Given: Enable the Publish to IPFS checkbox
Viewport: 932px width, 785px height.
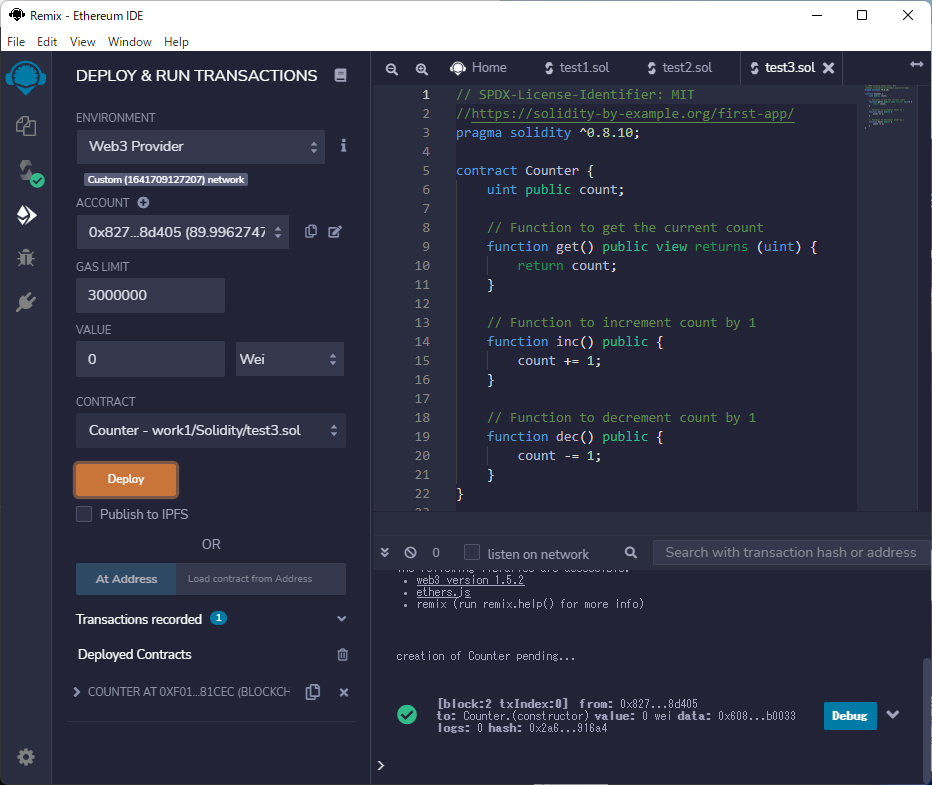Looking at the screenshot, I should [85, 514].
